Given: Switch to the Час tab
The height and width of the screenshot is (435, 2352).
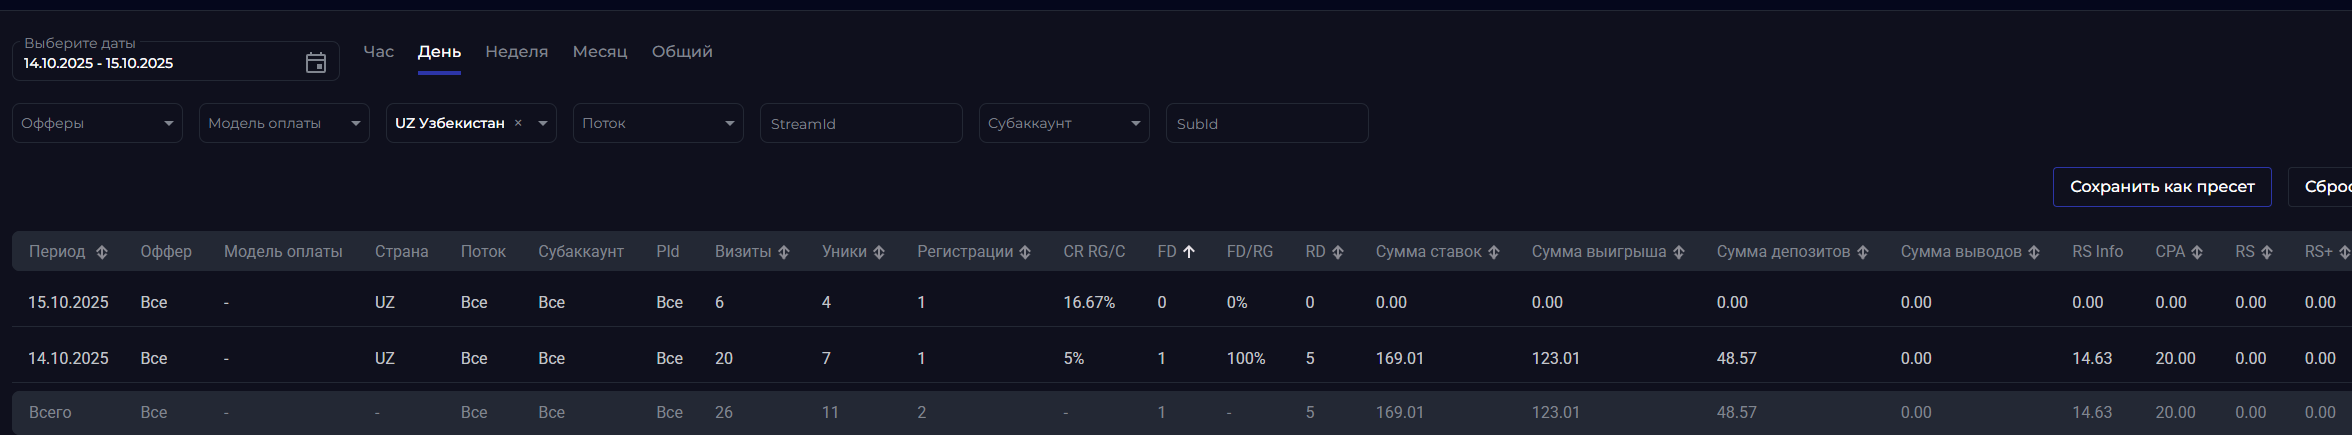Looking at the screenshot, I should click(378, 52).
